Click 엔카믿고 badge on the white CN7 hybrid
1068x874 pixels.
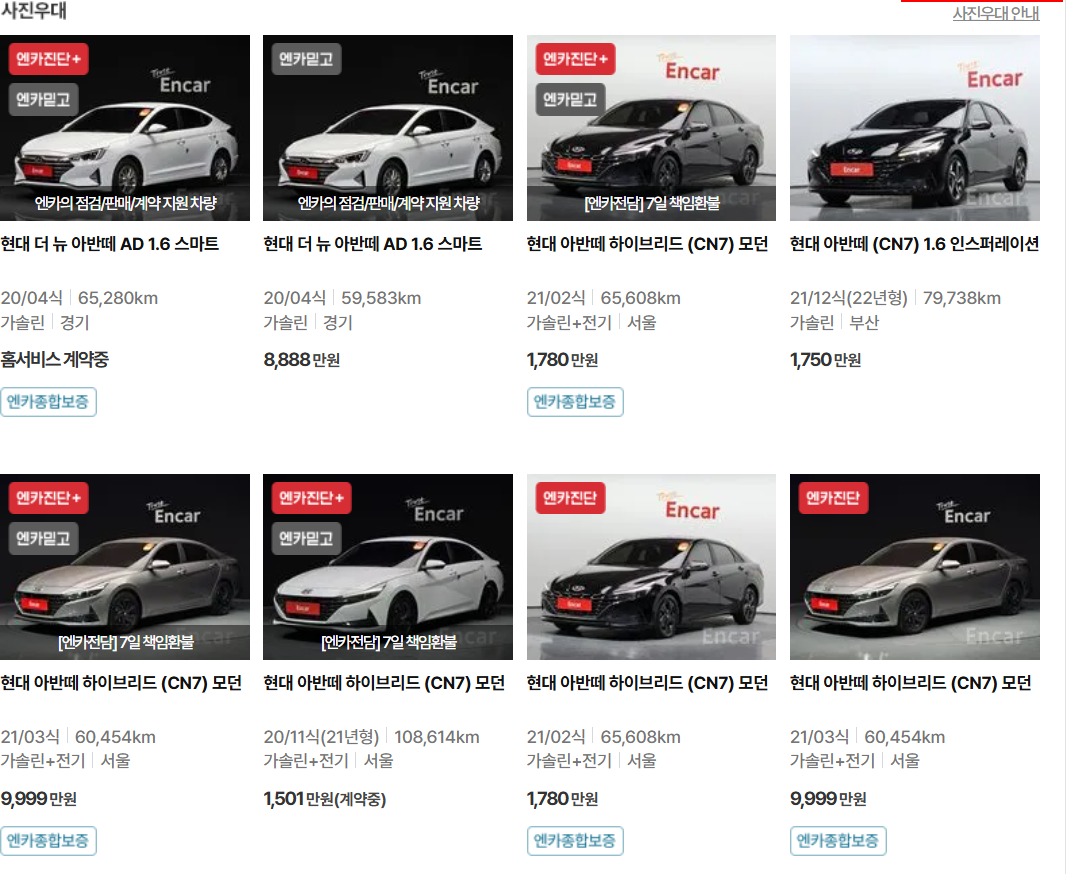click(307, 539)
